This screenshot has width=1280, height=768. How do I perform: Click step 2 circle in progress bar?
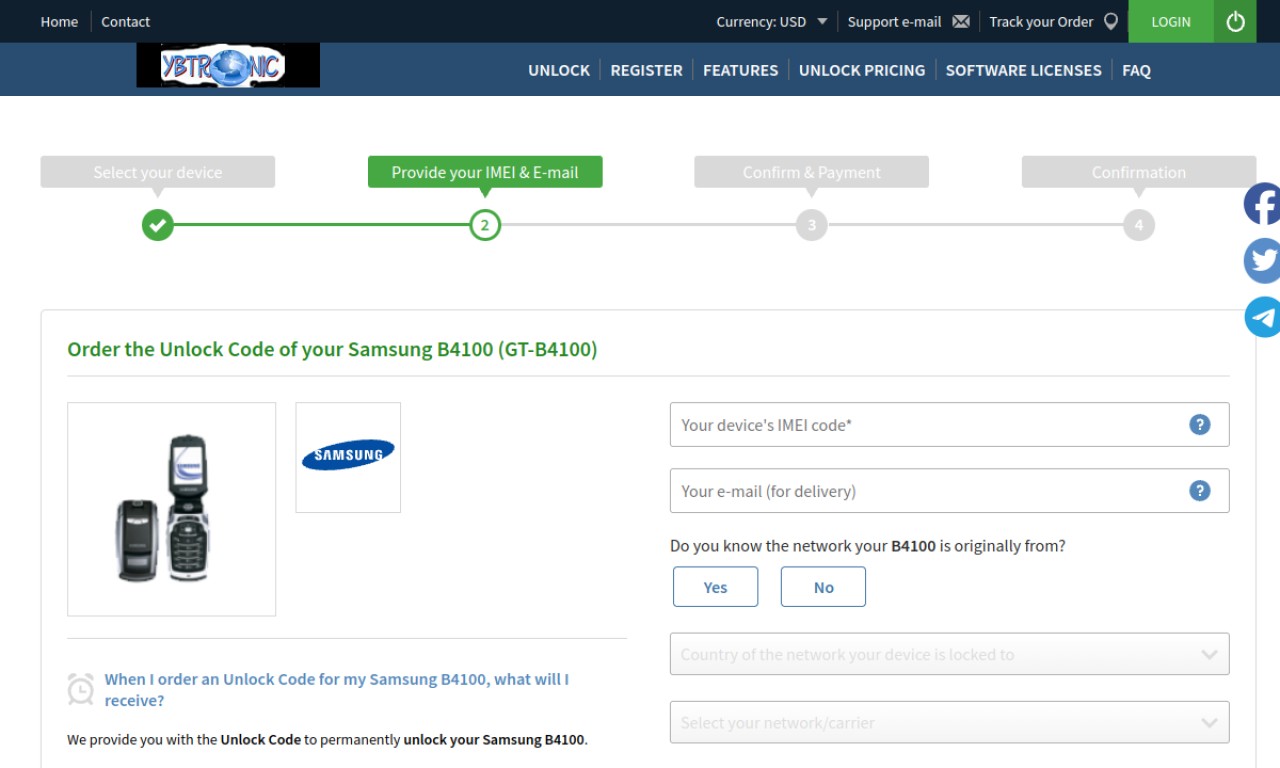(485, 225)
